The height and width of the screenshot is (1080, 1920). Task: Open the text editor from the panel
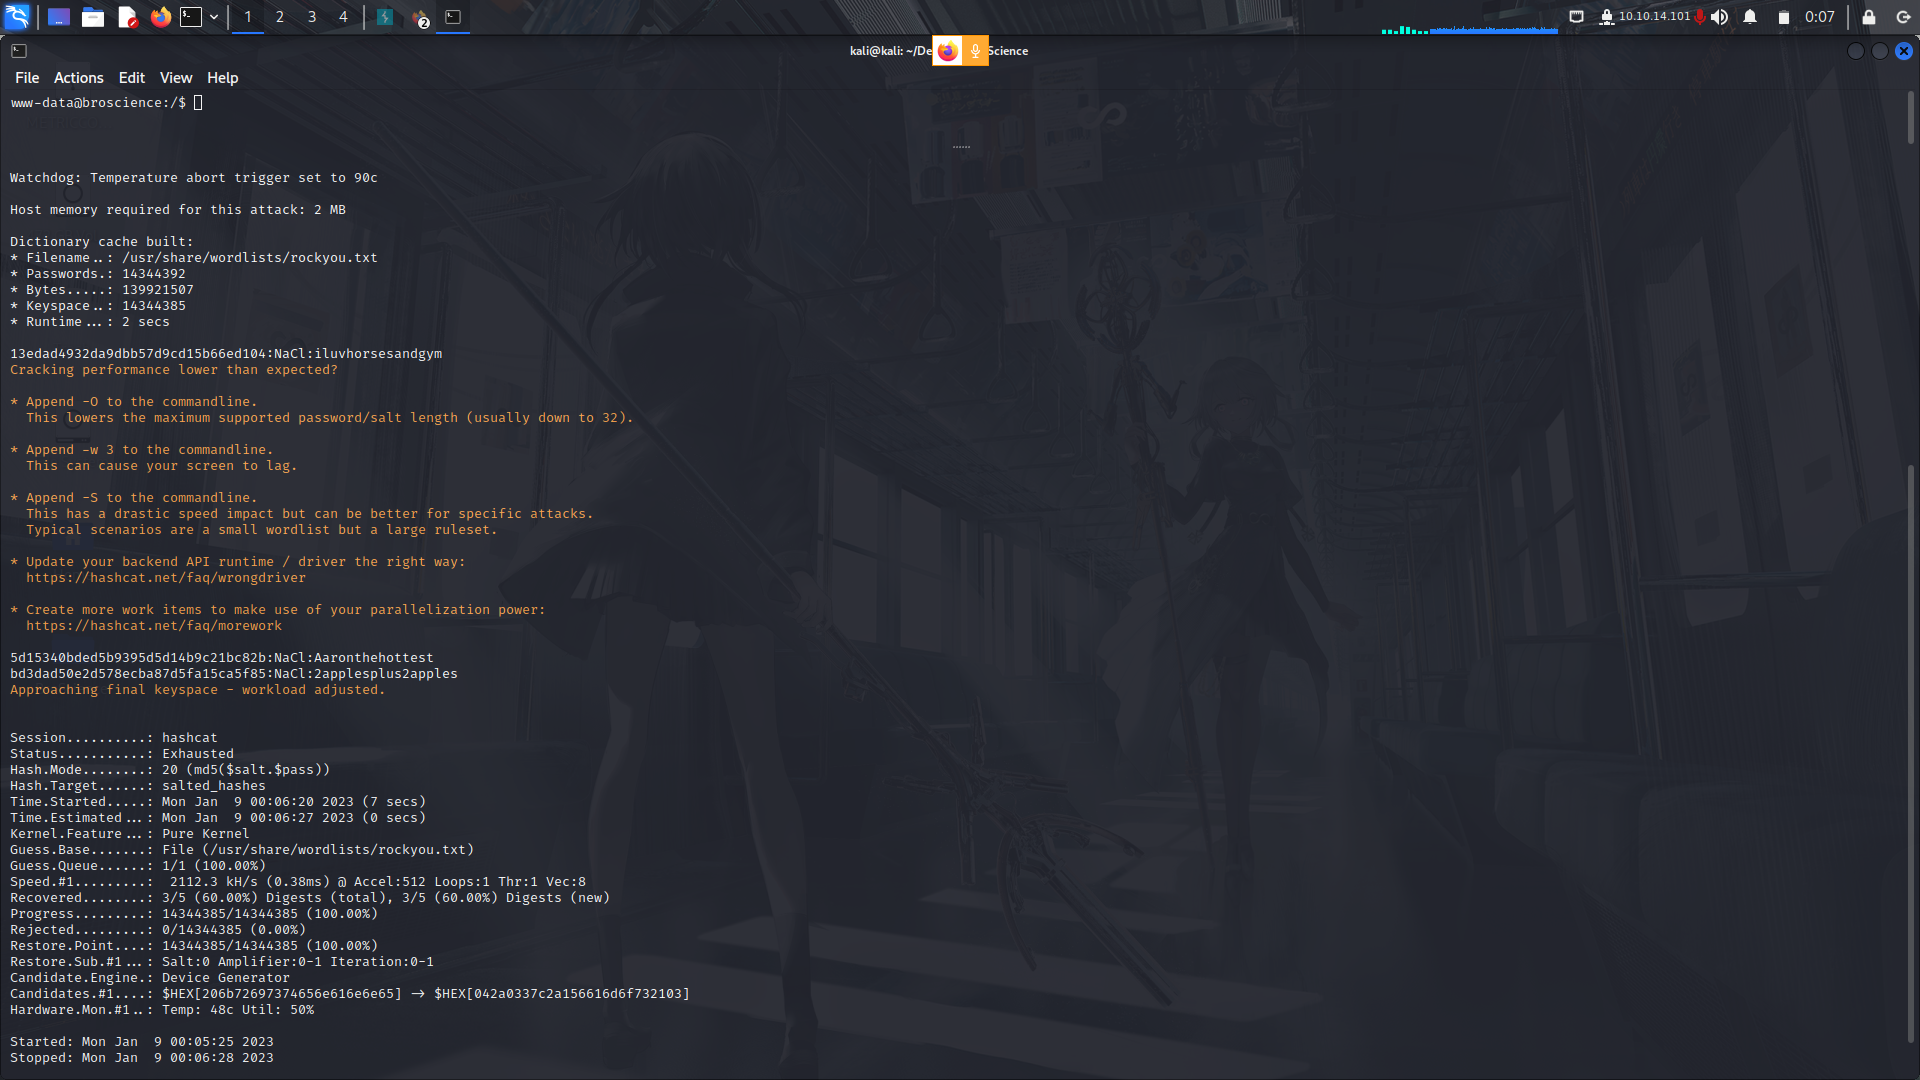127,17
